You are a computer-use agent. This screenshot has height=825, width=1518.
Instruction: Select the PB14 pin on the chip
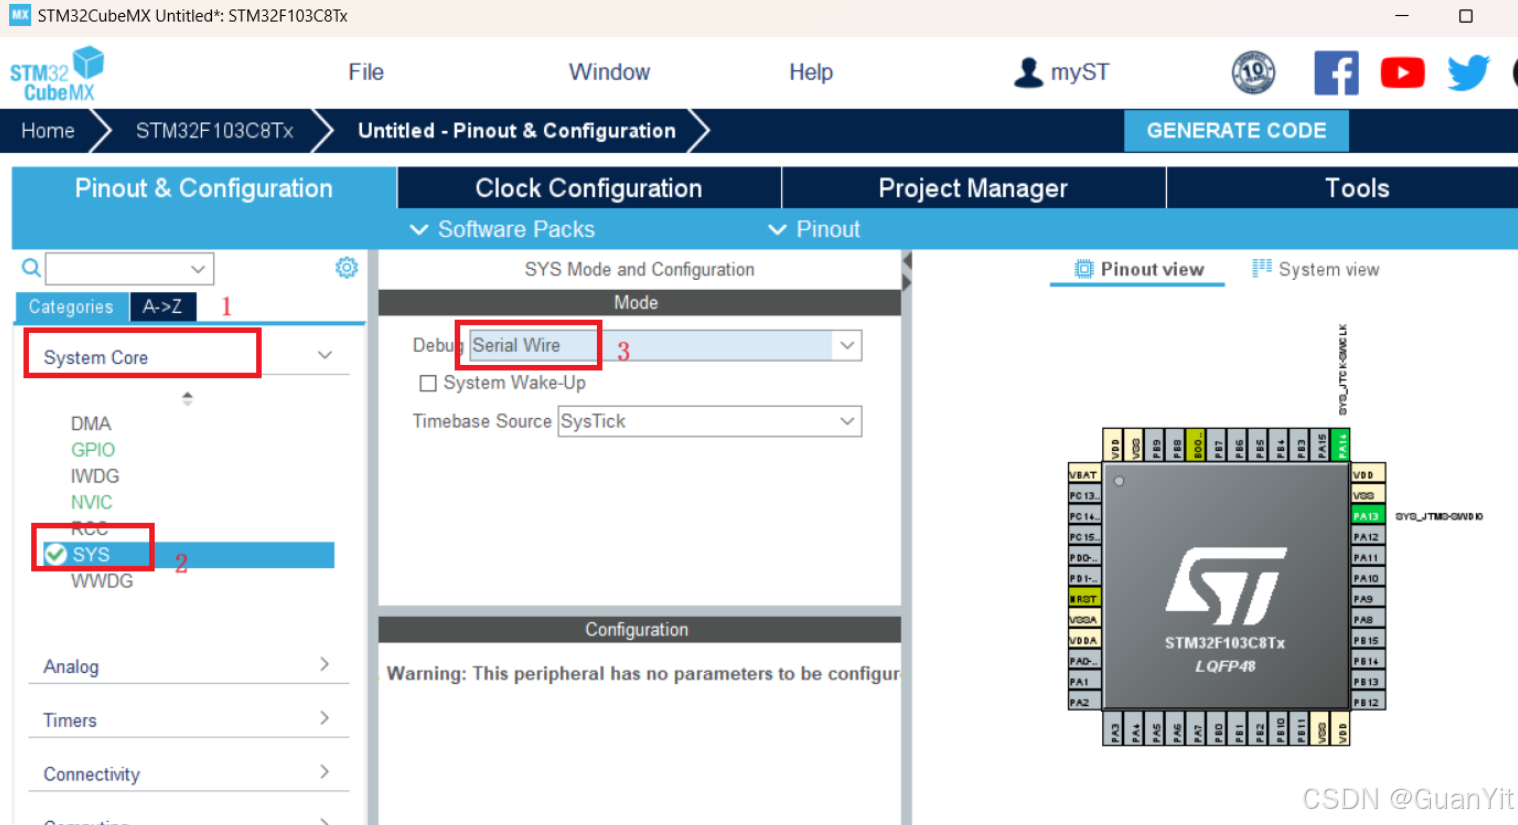click(1367, 661)
